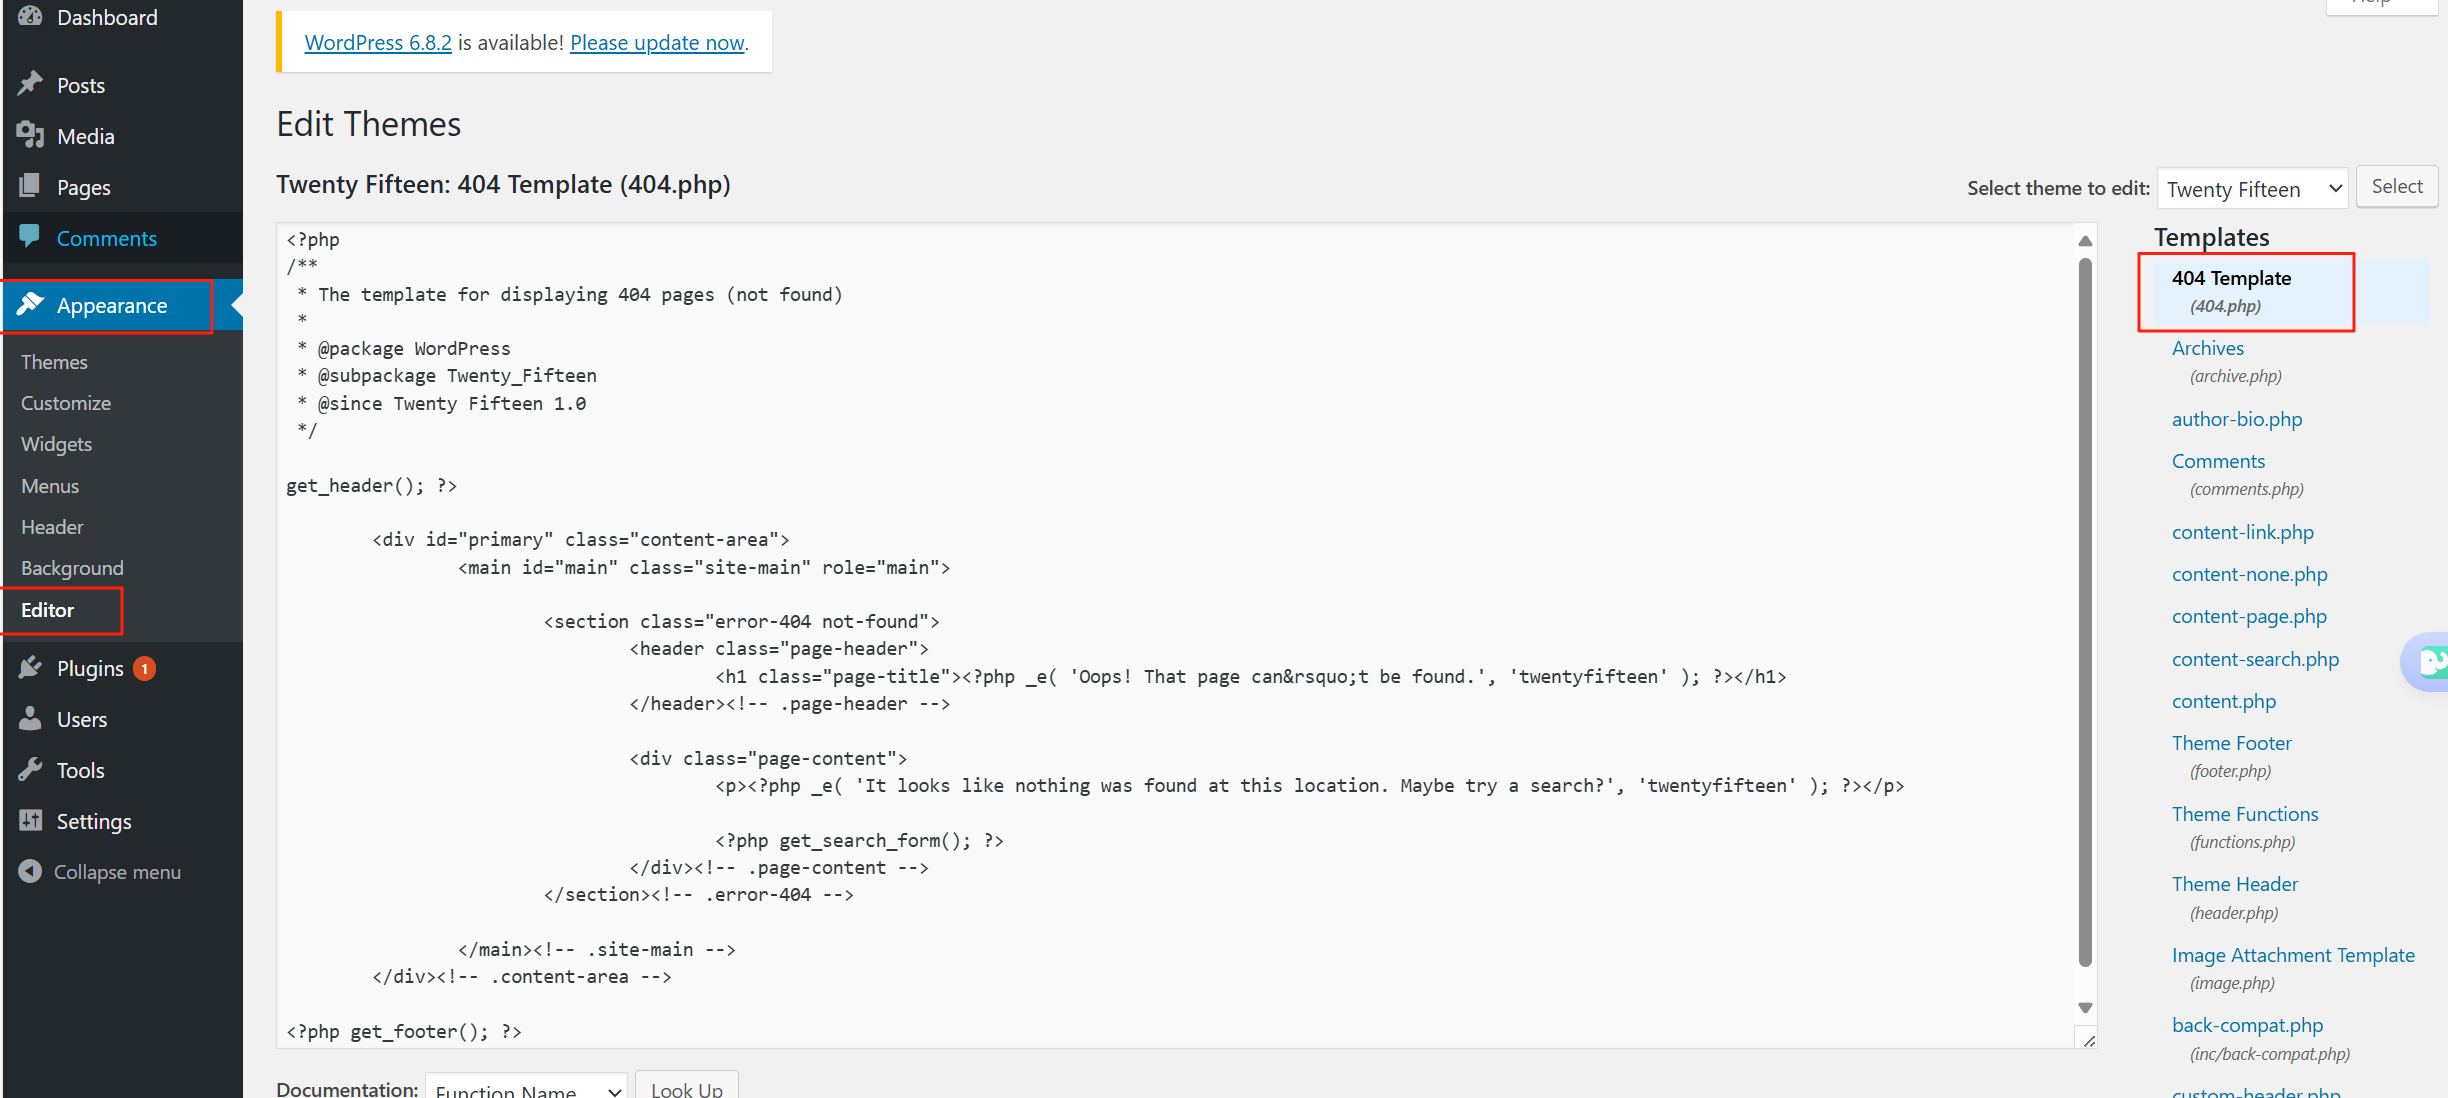Open content-none.php template
2448x1098 pixels.
[x=2250, y=574]
